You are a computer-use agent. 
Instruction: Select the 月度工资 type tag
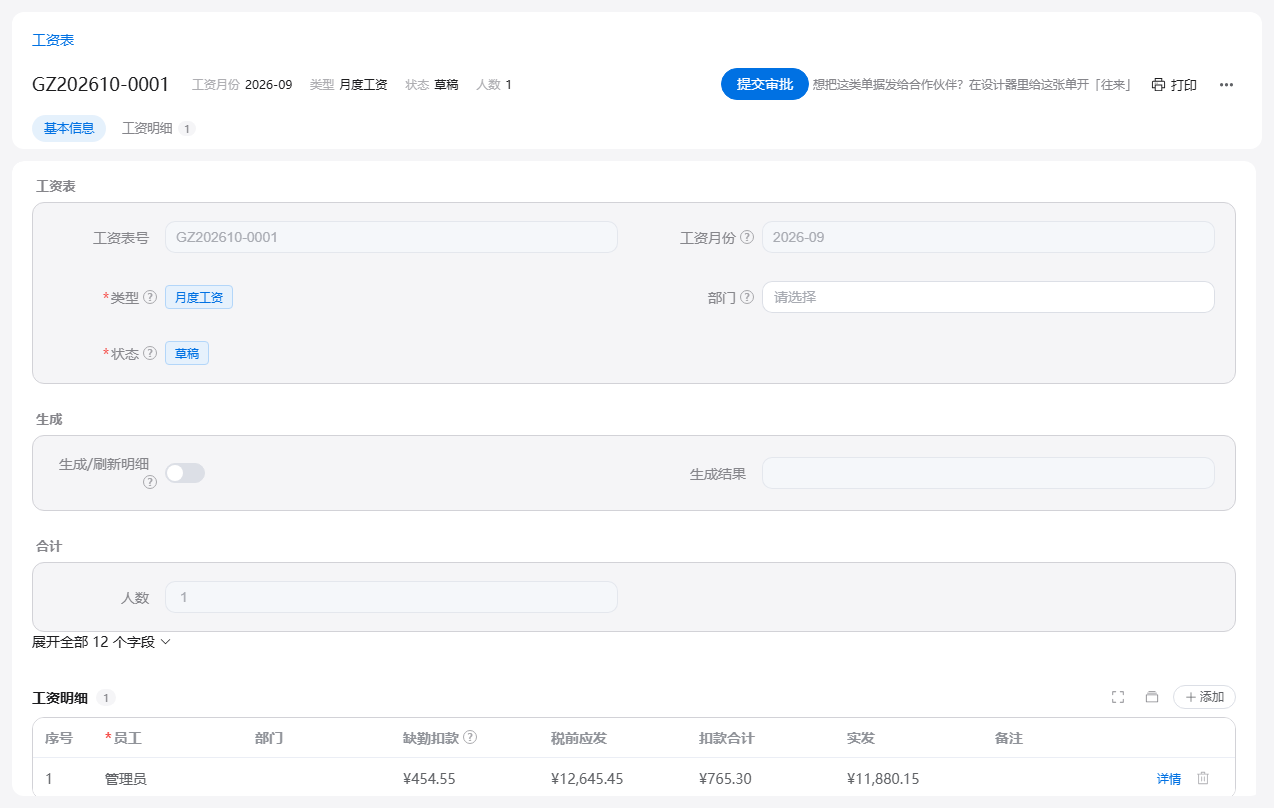click(199, 297)
